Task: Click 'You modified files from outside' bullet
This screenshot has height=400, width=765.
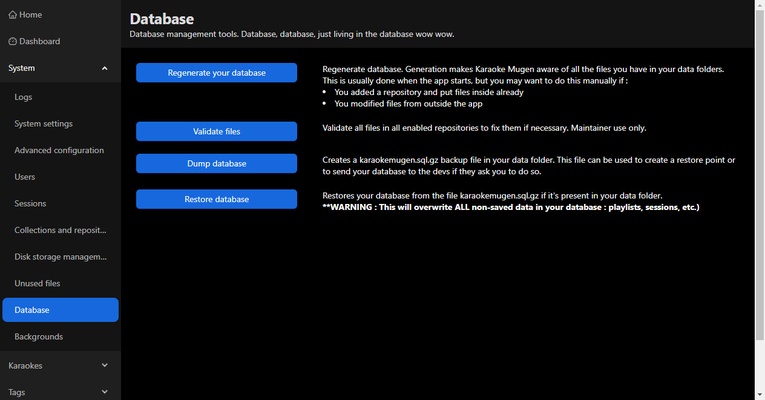Action: tap(408, 104)
